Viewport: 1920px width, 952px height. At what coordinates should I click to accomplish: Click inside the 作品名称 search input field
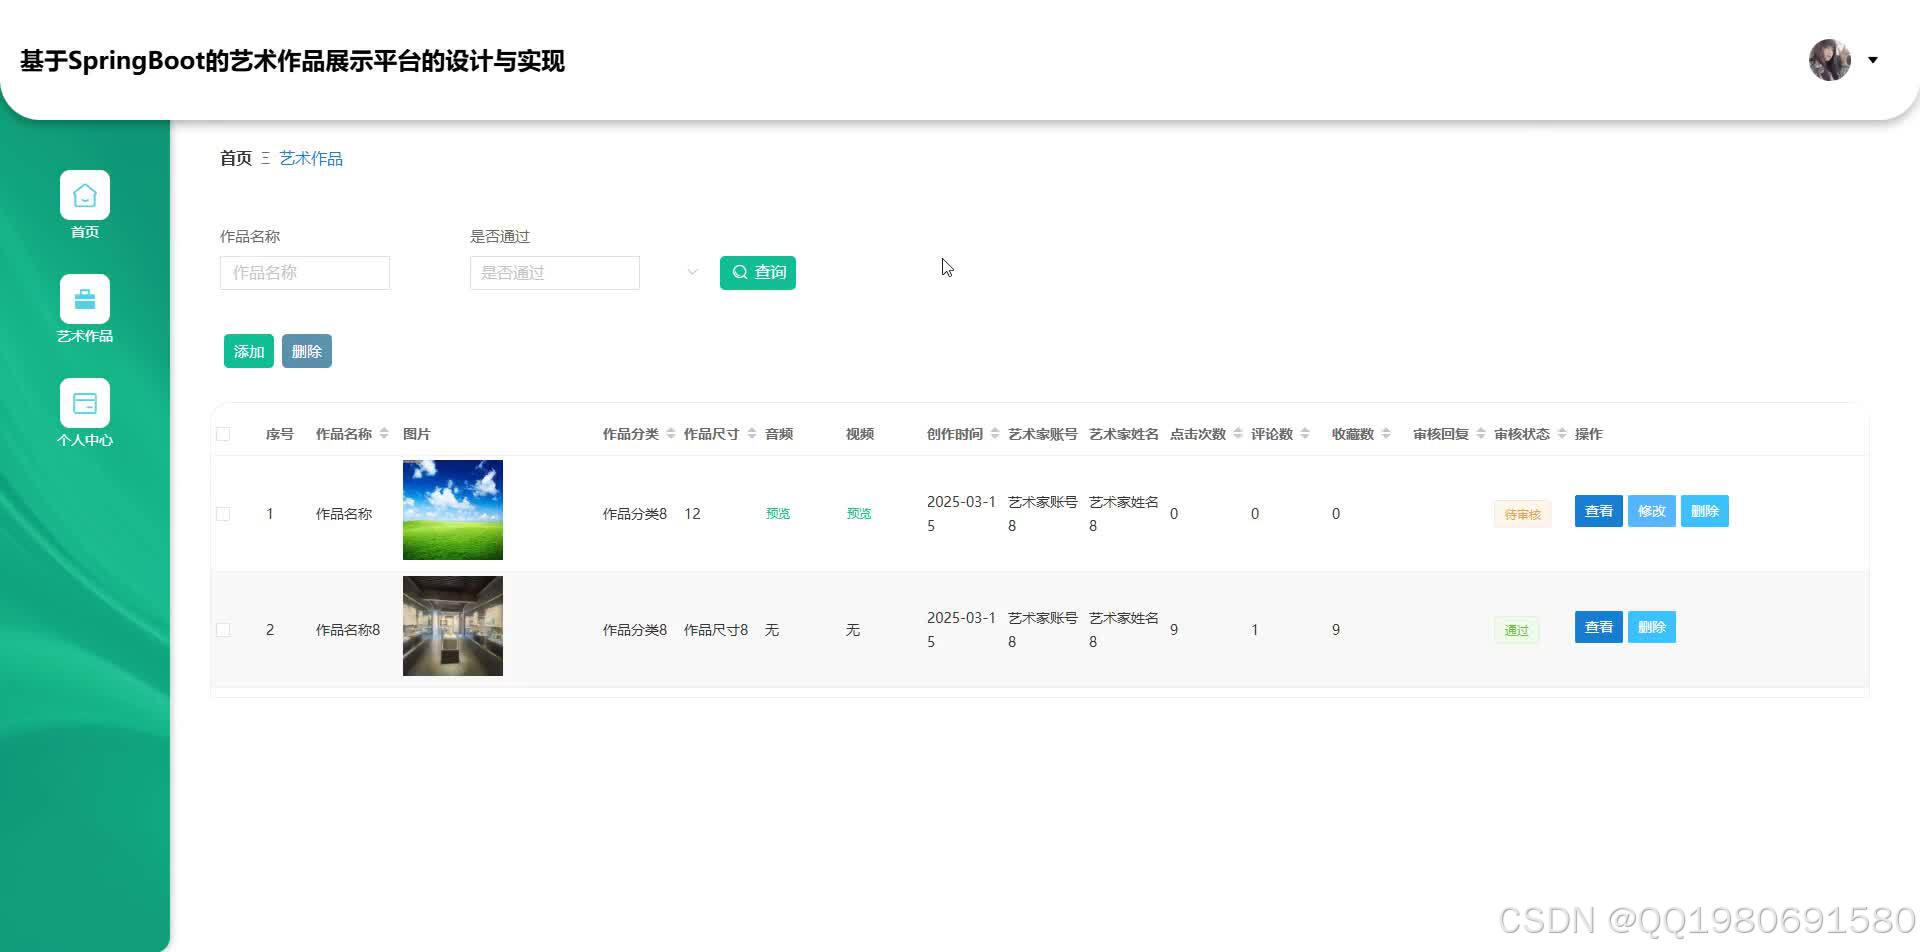[304, 272]
